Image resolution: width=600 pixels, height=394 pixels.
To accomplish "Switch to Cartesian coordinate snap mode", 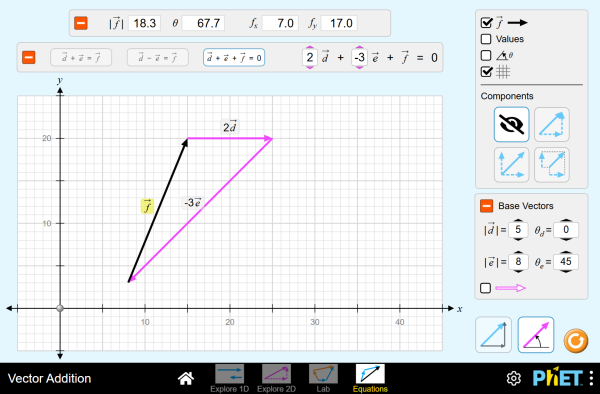I will 493,334.
